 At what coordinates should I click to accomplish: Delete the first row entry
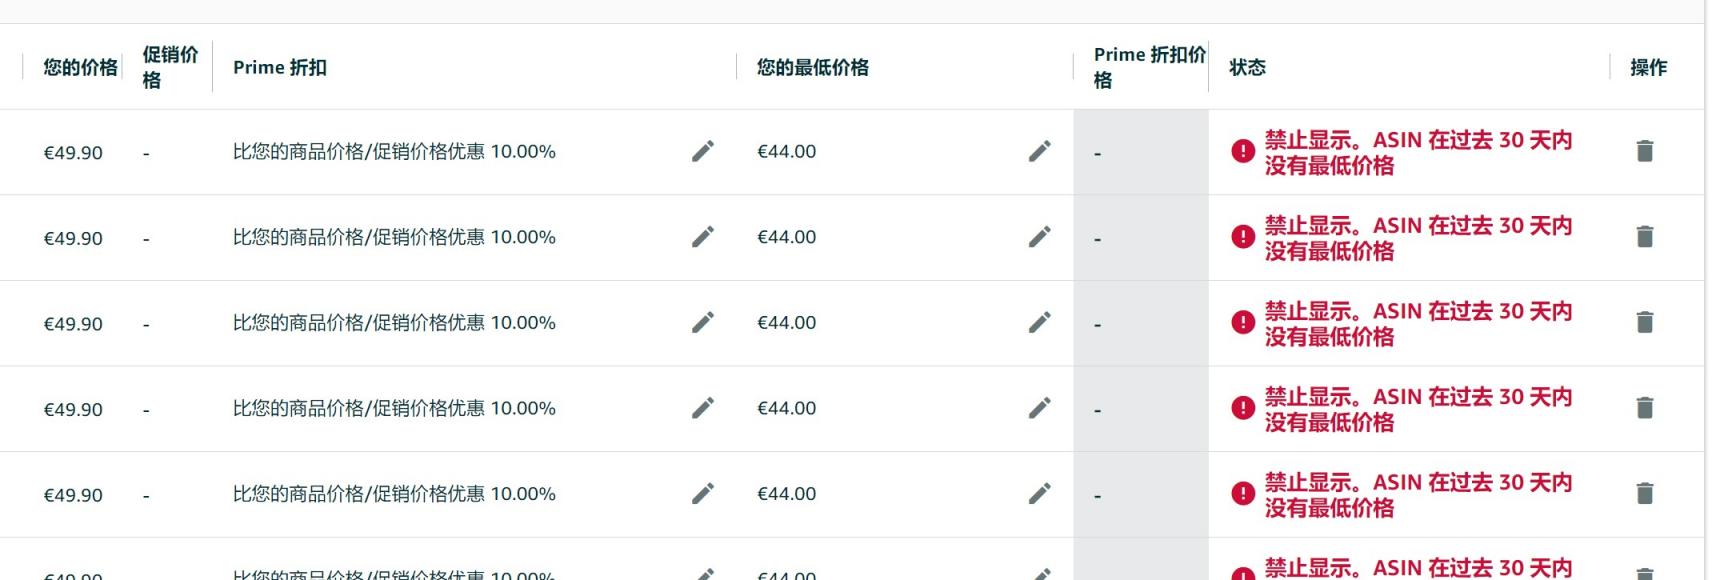[x=1645, y=151]
